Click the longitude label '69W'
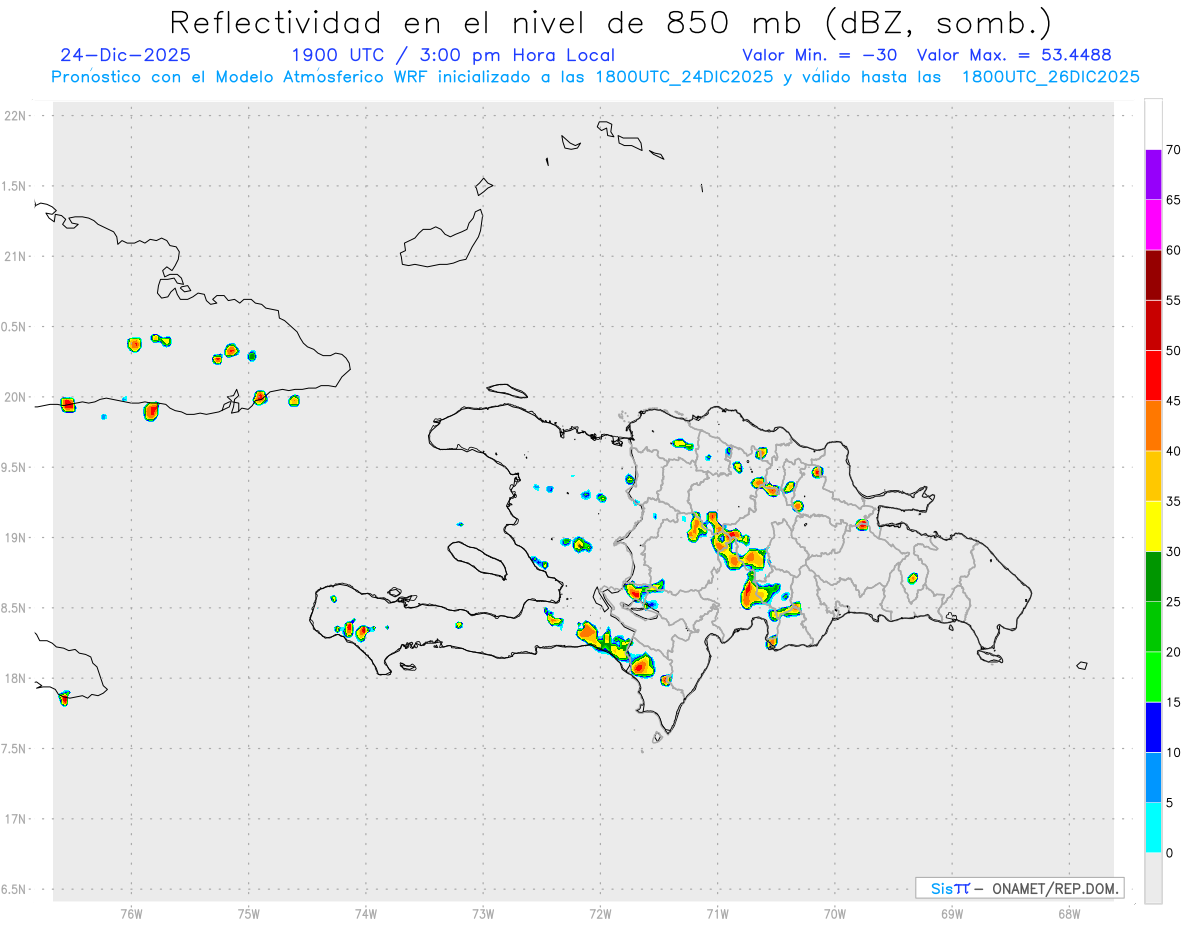Viewport: 1200px width, 927px height. [x=952, y=913]
